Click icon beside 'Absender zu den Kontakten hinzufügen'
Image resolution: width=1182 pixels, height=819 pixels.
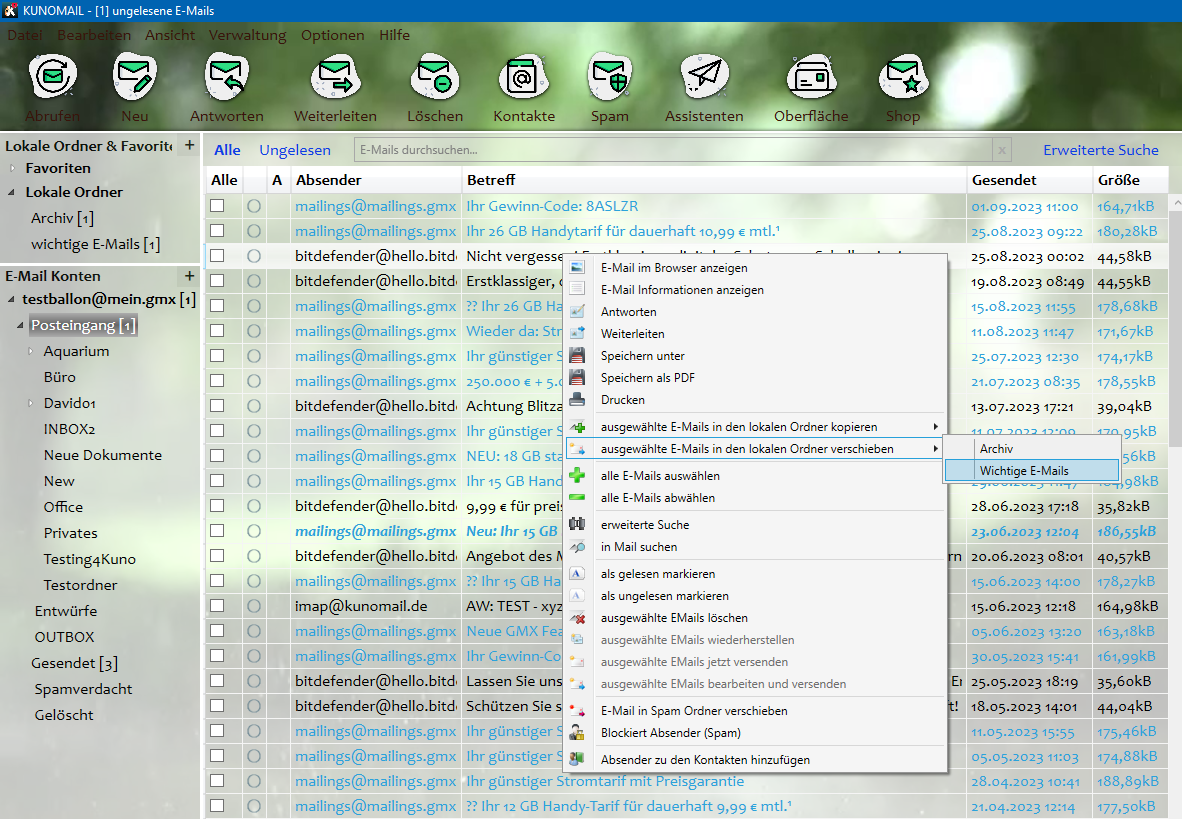577,759
